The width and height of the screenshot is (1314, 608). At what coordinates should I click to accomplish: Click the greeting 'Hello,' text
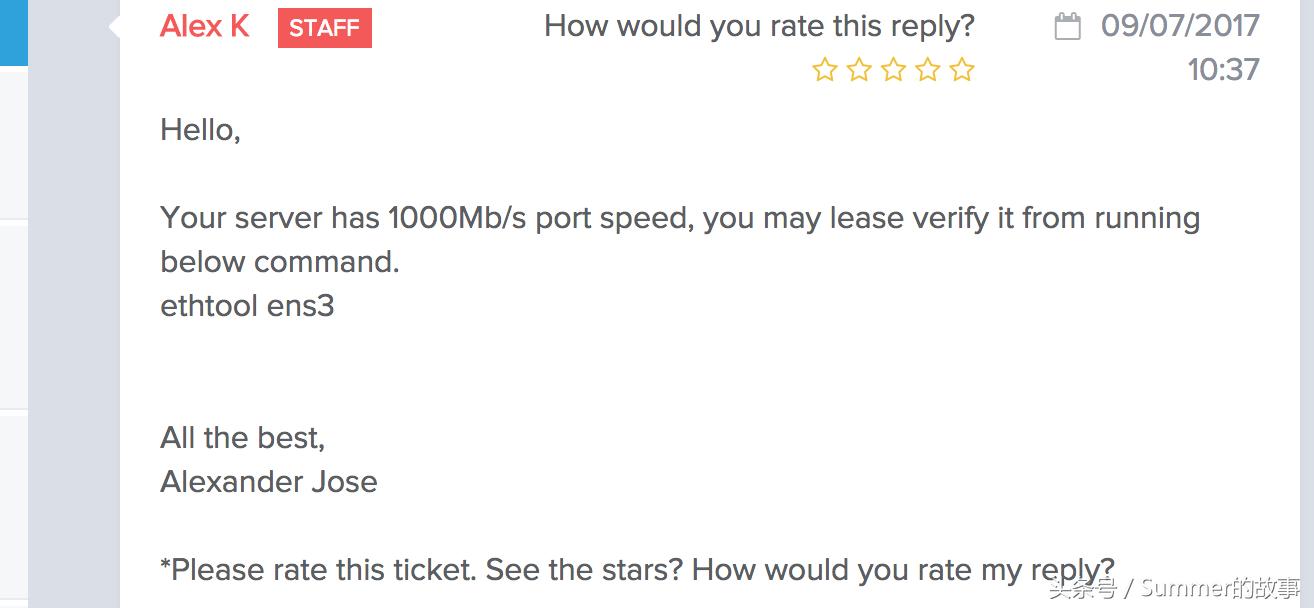199,128
